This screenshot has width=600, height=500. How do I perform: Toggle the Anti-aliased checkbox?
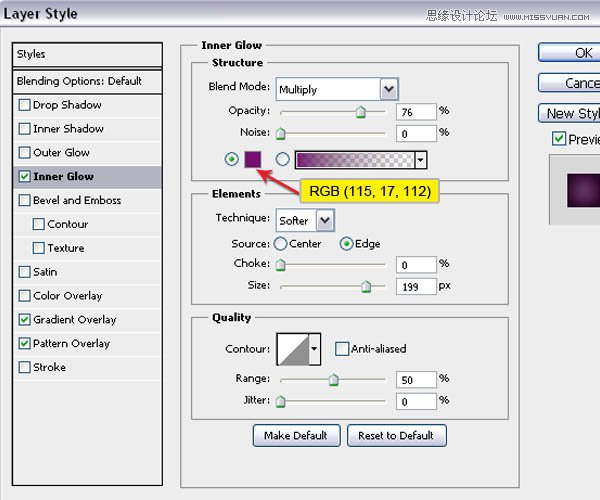(342, 349)
